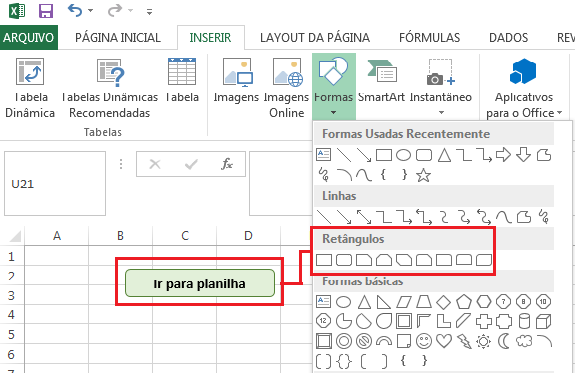This screenshot has height=373, width=575.
Task: Click the Save icon in quick access toolbar
Action: pyautogui.click(x=46, y=11)
